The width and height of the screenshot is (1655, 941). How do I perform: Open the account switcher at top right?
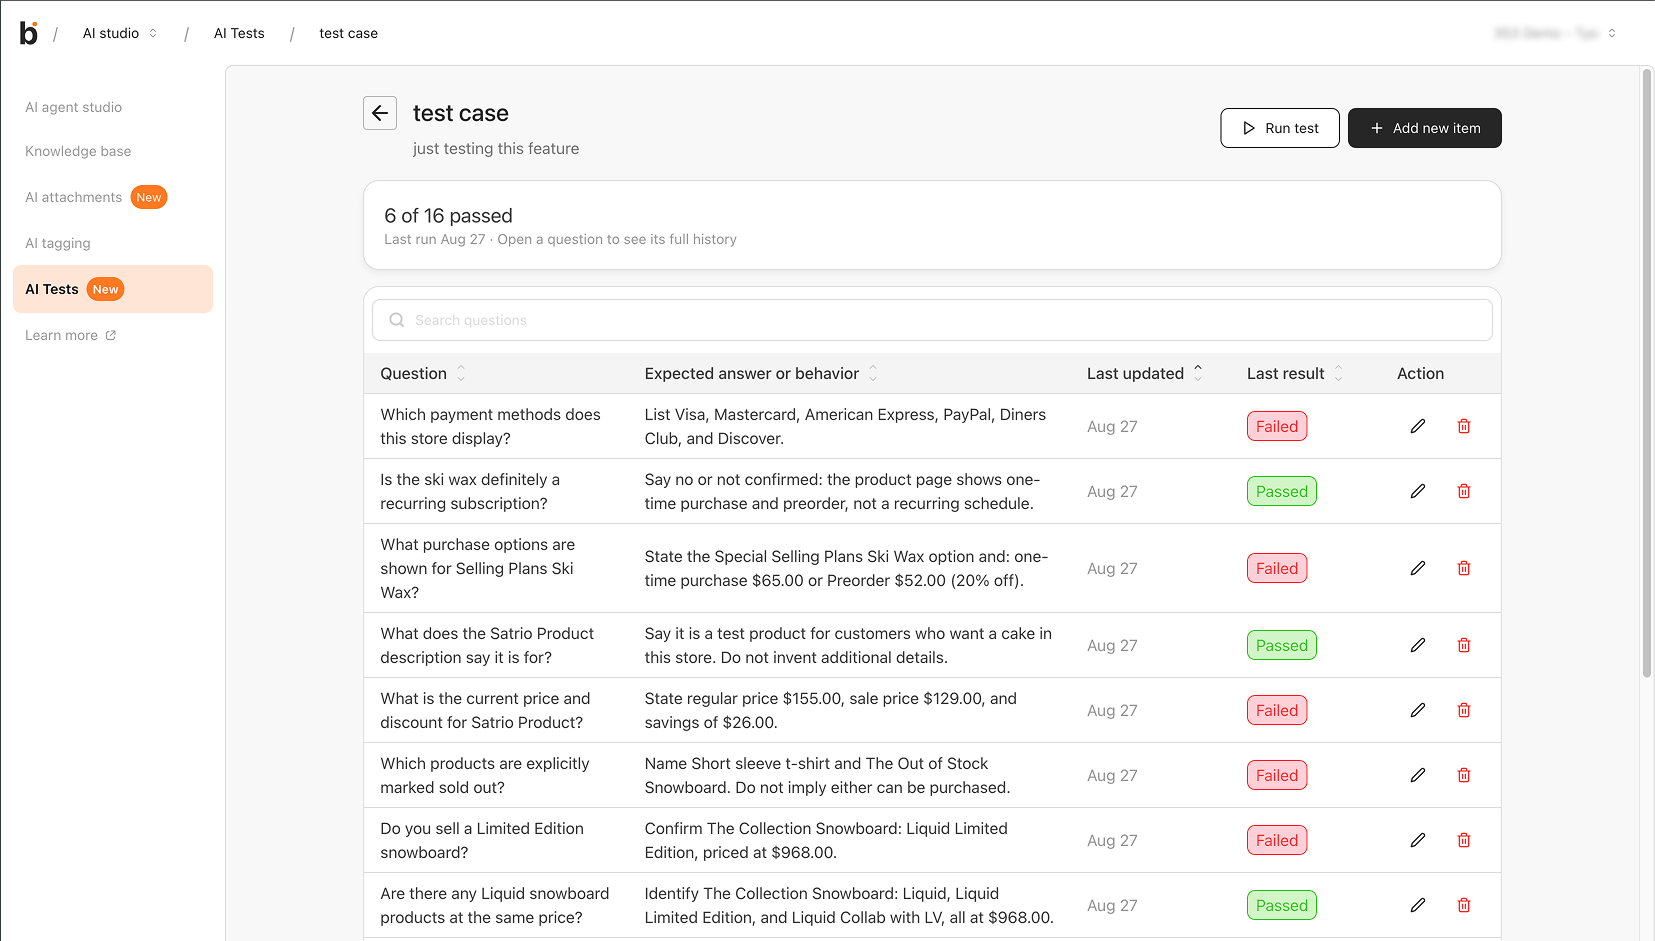pyautogui.click(x=1554, y=33)
